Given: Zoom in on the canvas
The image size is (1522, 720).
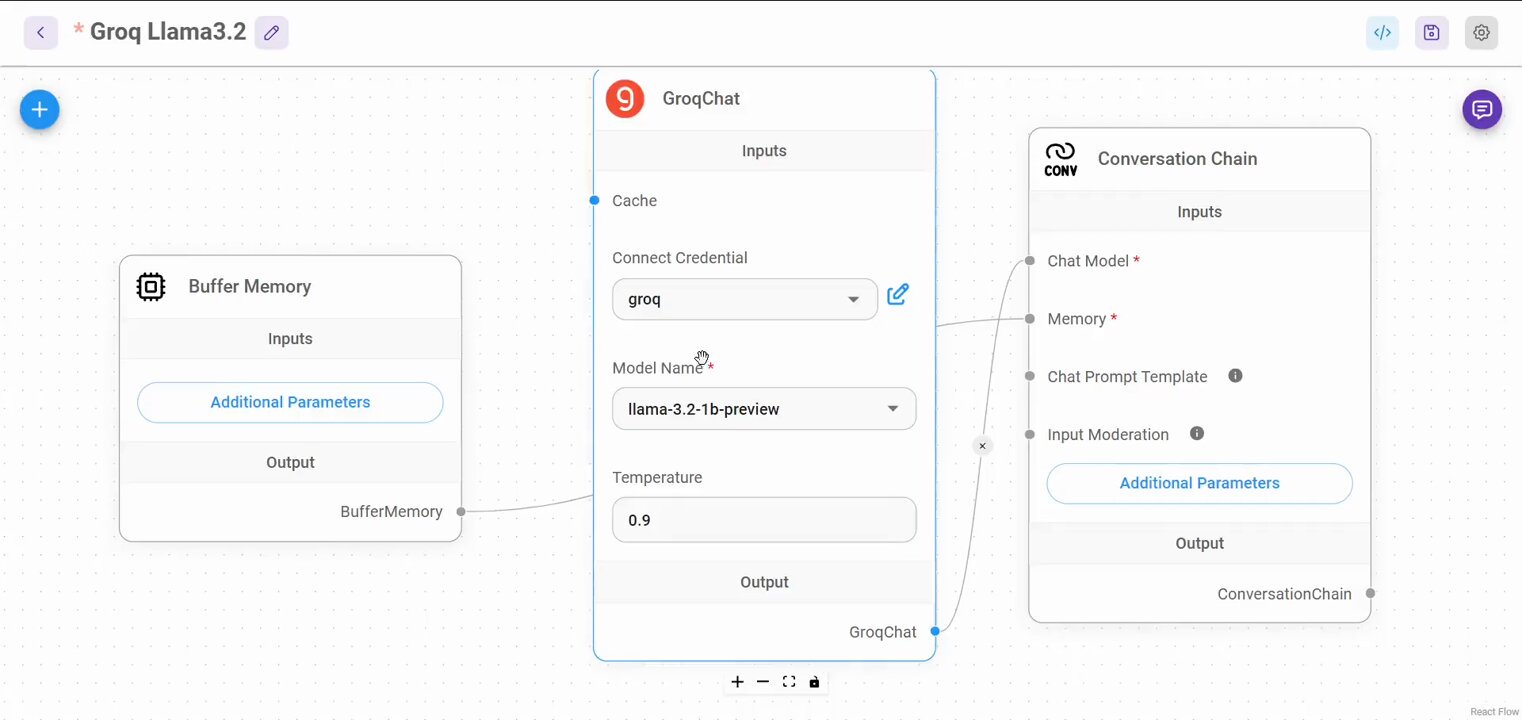Looking at the screenshot, I should pos(737,682).
